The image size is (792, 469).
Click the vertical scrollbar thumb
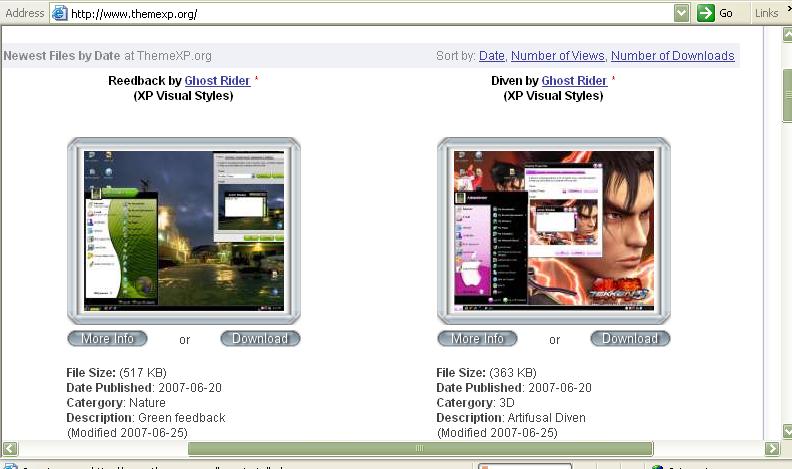(x=787, y=95)
